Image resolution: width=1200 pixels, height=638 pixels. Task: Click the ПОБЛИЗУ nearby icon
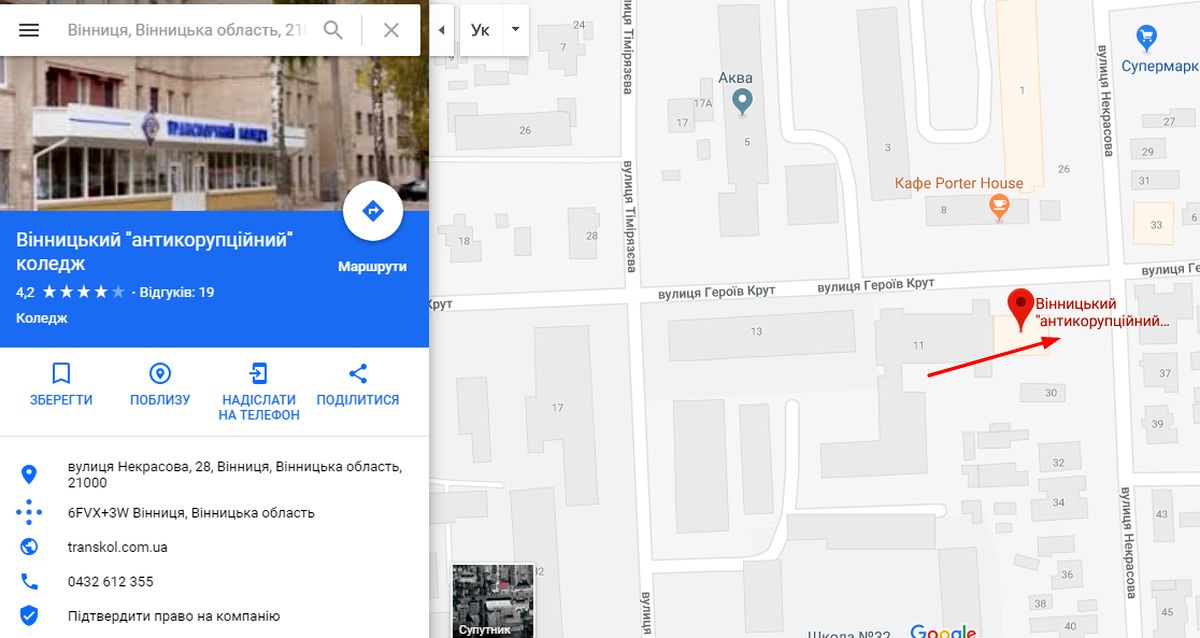160,374
